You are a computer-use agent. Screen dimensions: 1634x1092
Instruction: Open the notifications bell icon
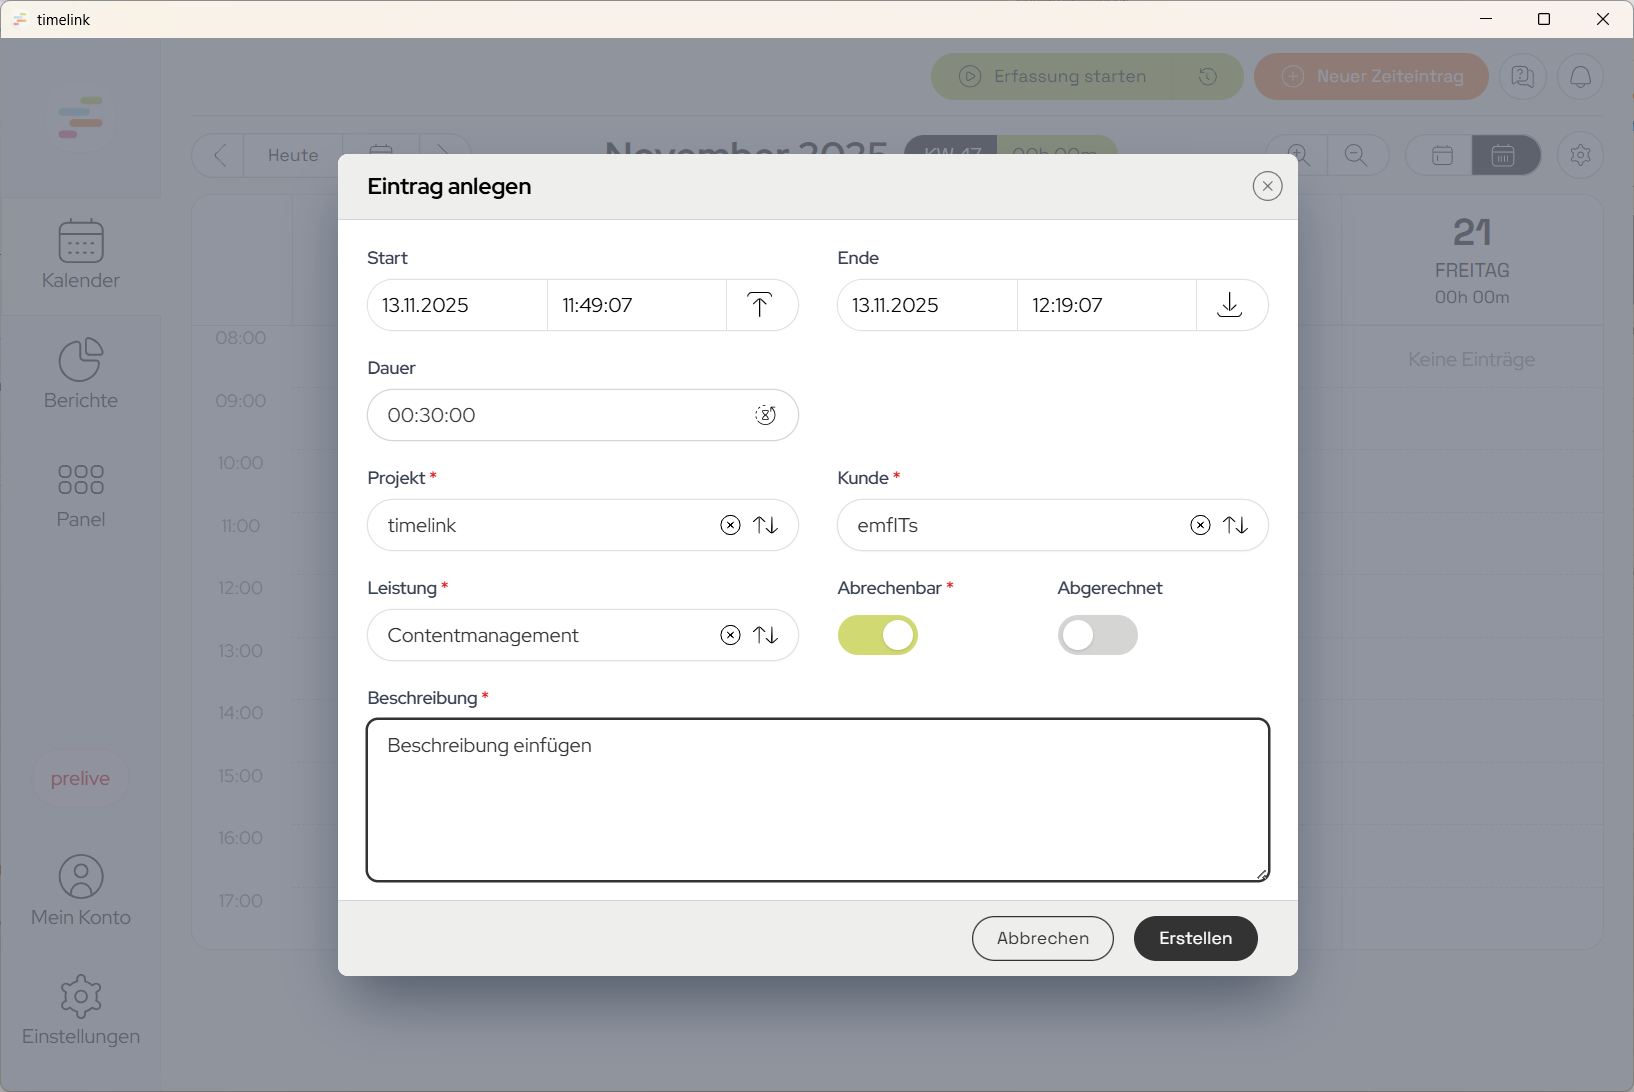click(x=1580, y=77)
